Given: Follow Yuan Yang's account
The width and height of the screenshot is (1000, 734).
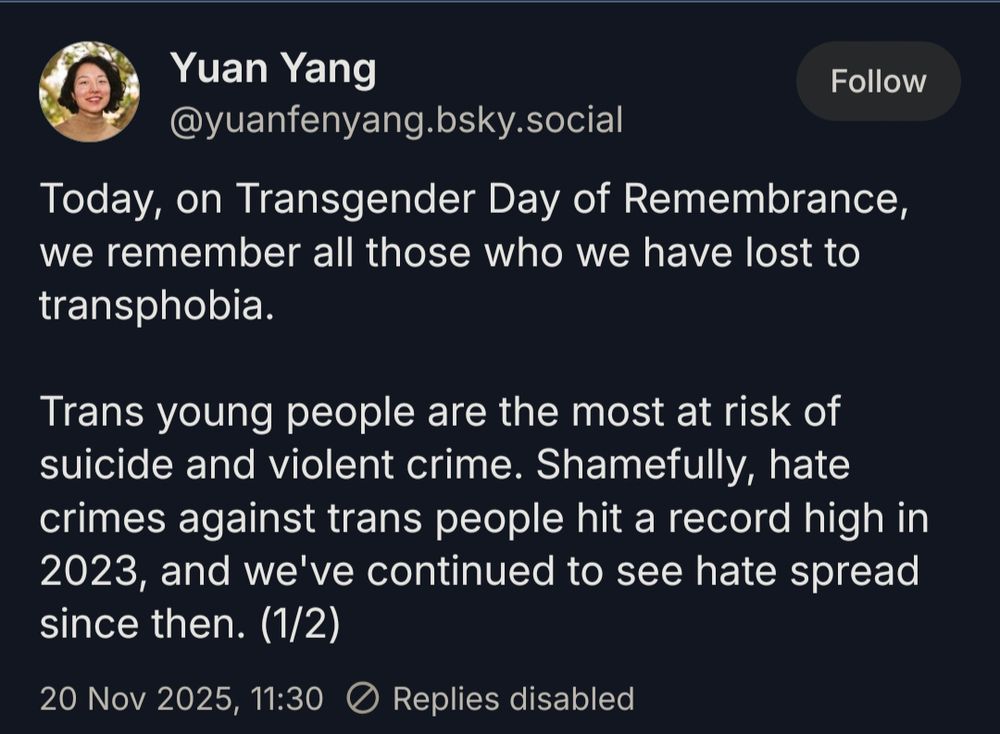Looking at the screenshot, I should click(877, 81).
